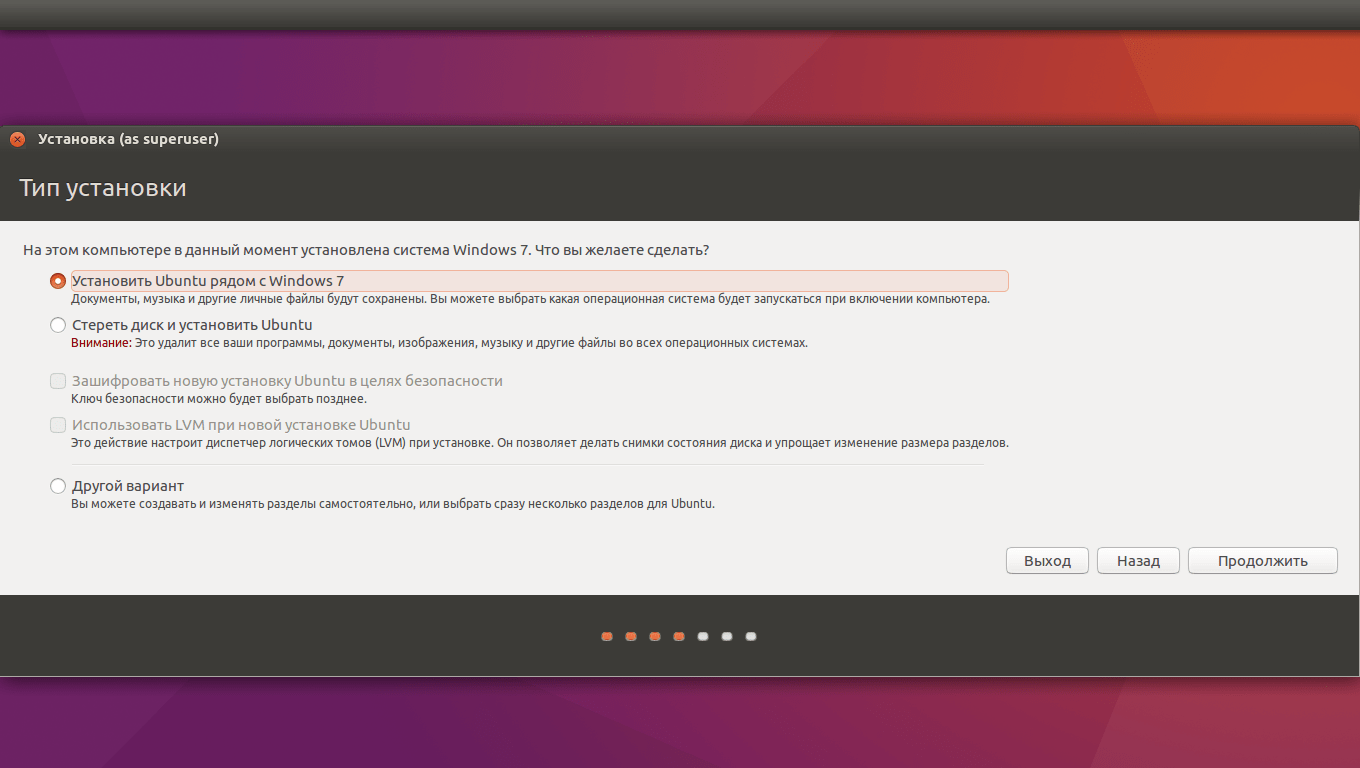Image resolution: width=1360 pixels, height=768 pixels.
Task: Go back with the "Назад" button
Action: pos(1138,561)
